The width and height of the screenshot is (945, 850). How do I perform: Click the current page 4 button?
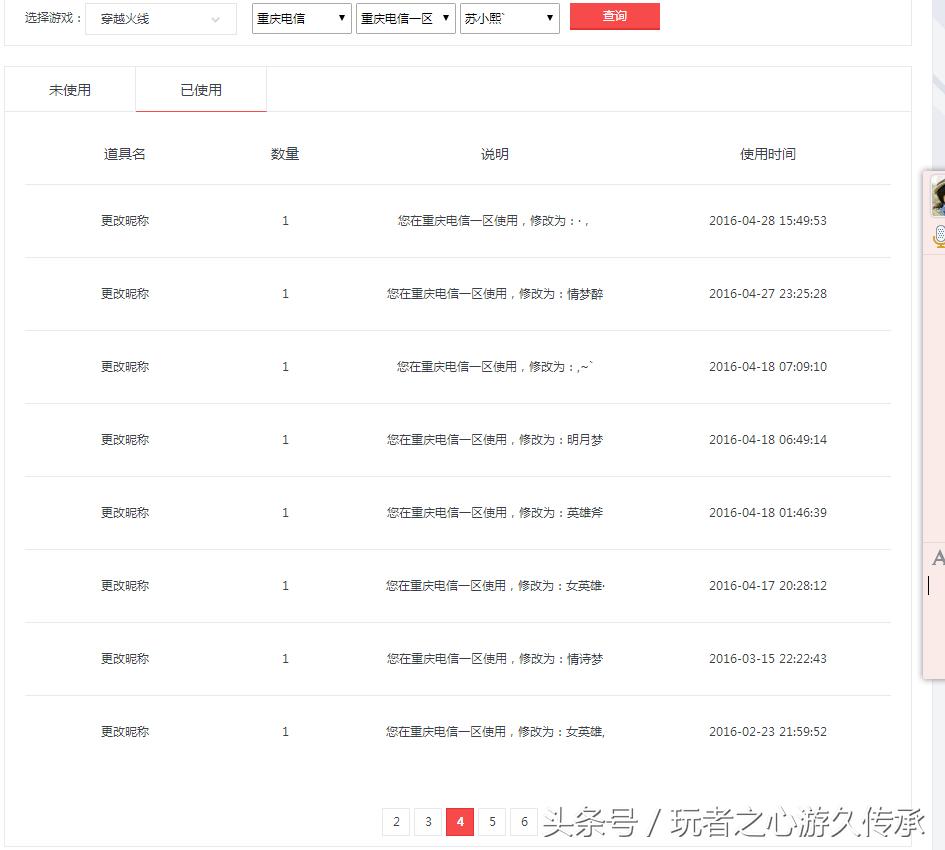(x=460, y=822)
